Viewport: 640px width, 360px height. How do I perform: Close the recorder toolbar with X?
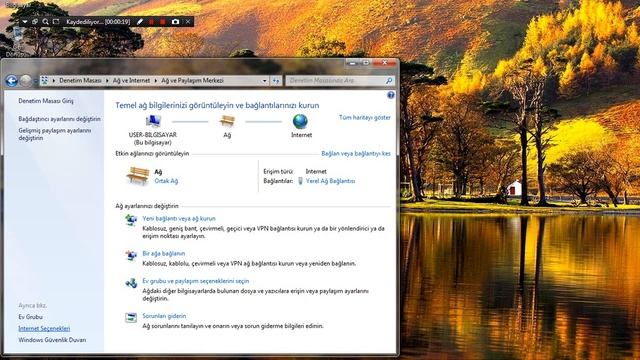click(x=188, y=22)
